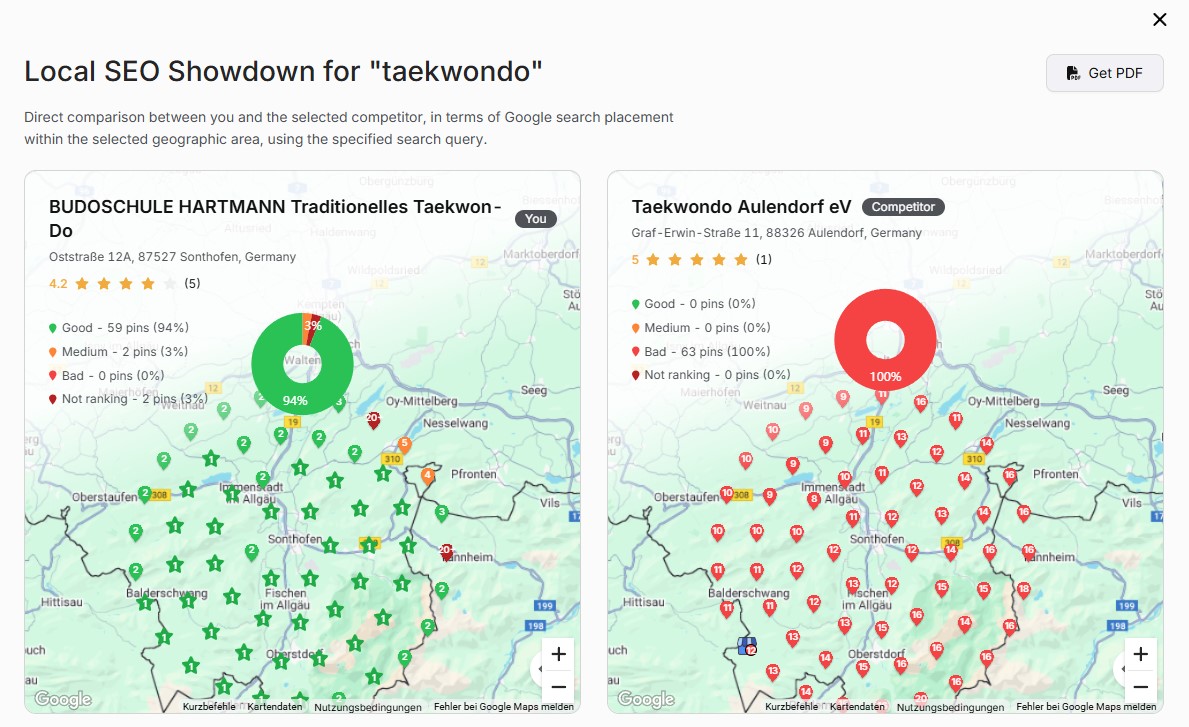Open Nutzungsbedingungen on the left map
This screenshot has height=727, width=1189.
[x=368, y=707]
